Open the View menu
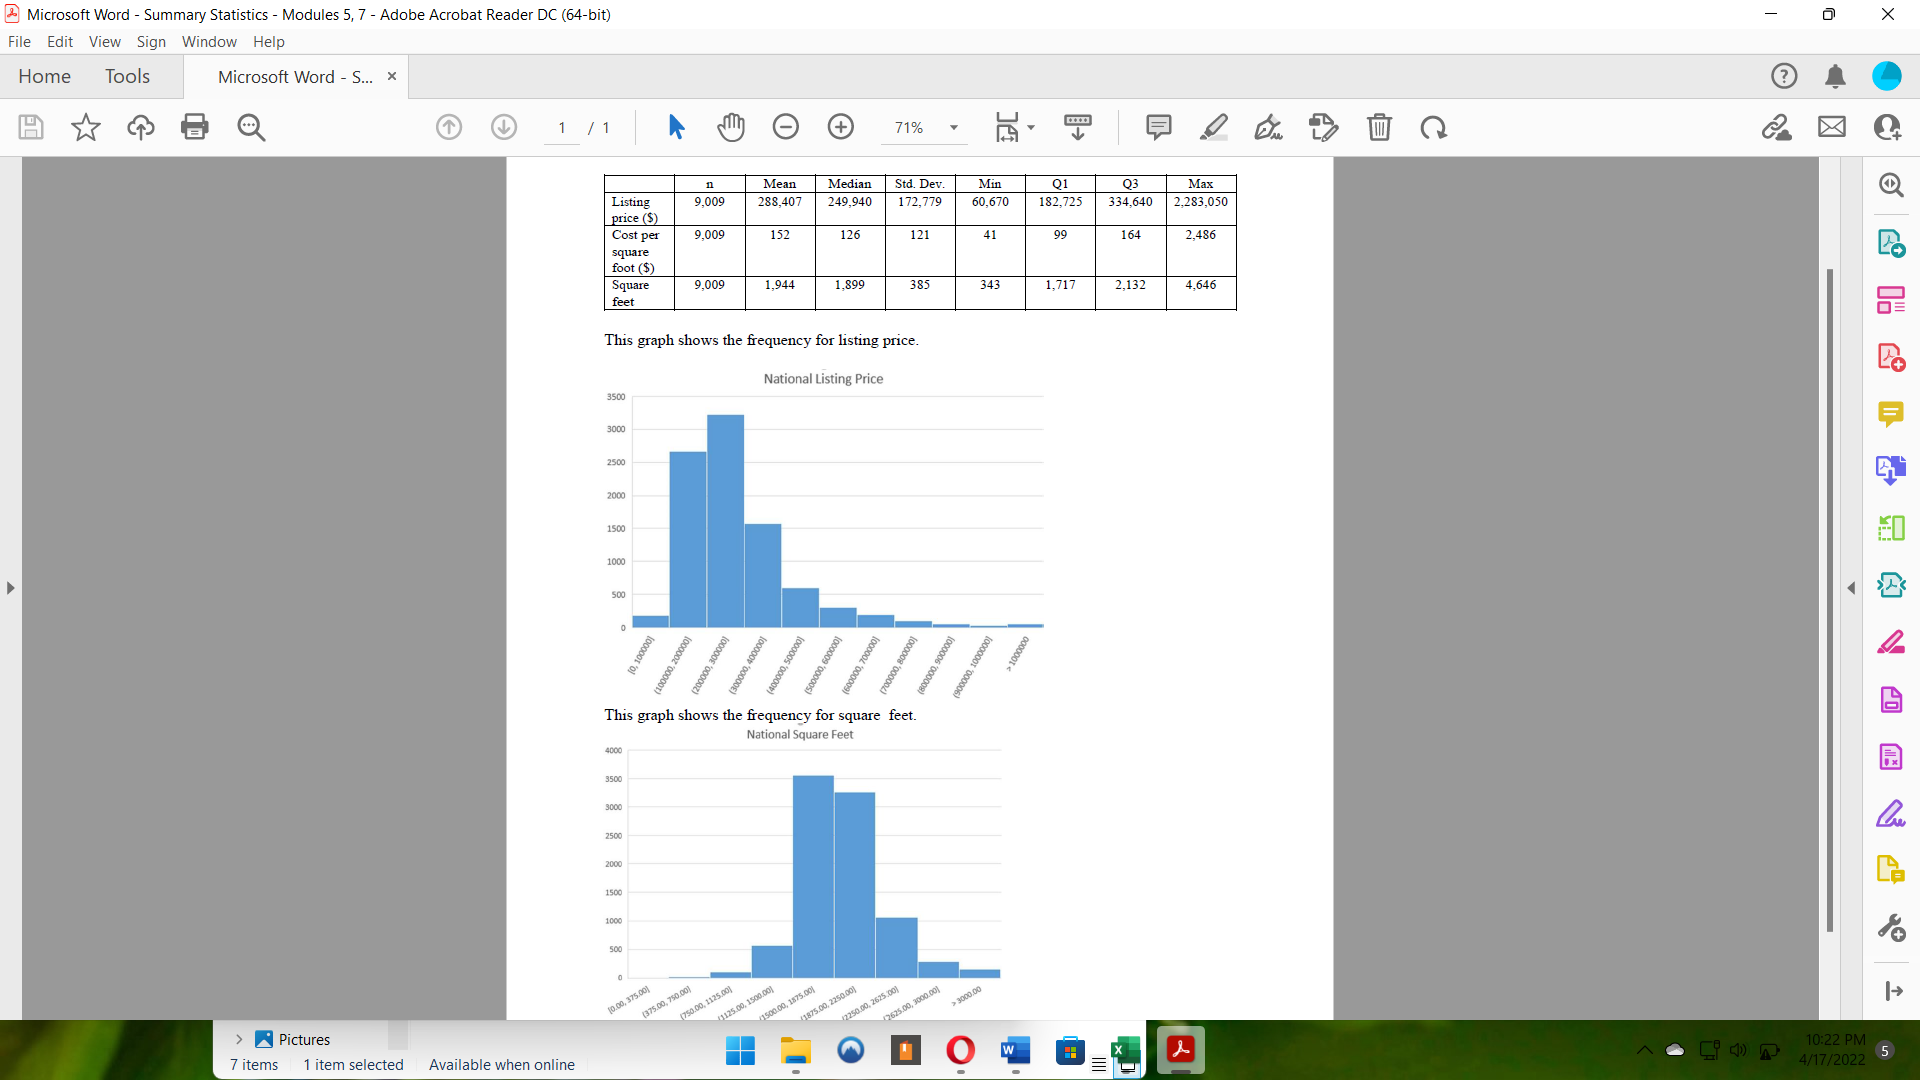The height and width of the screenshot is (1080, 1920). point(104,41)
